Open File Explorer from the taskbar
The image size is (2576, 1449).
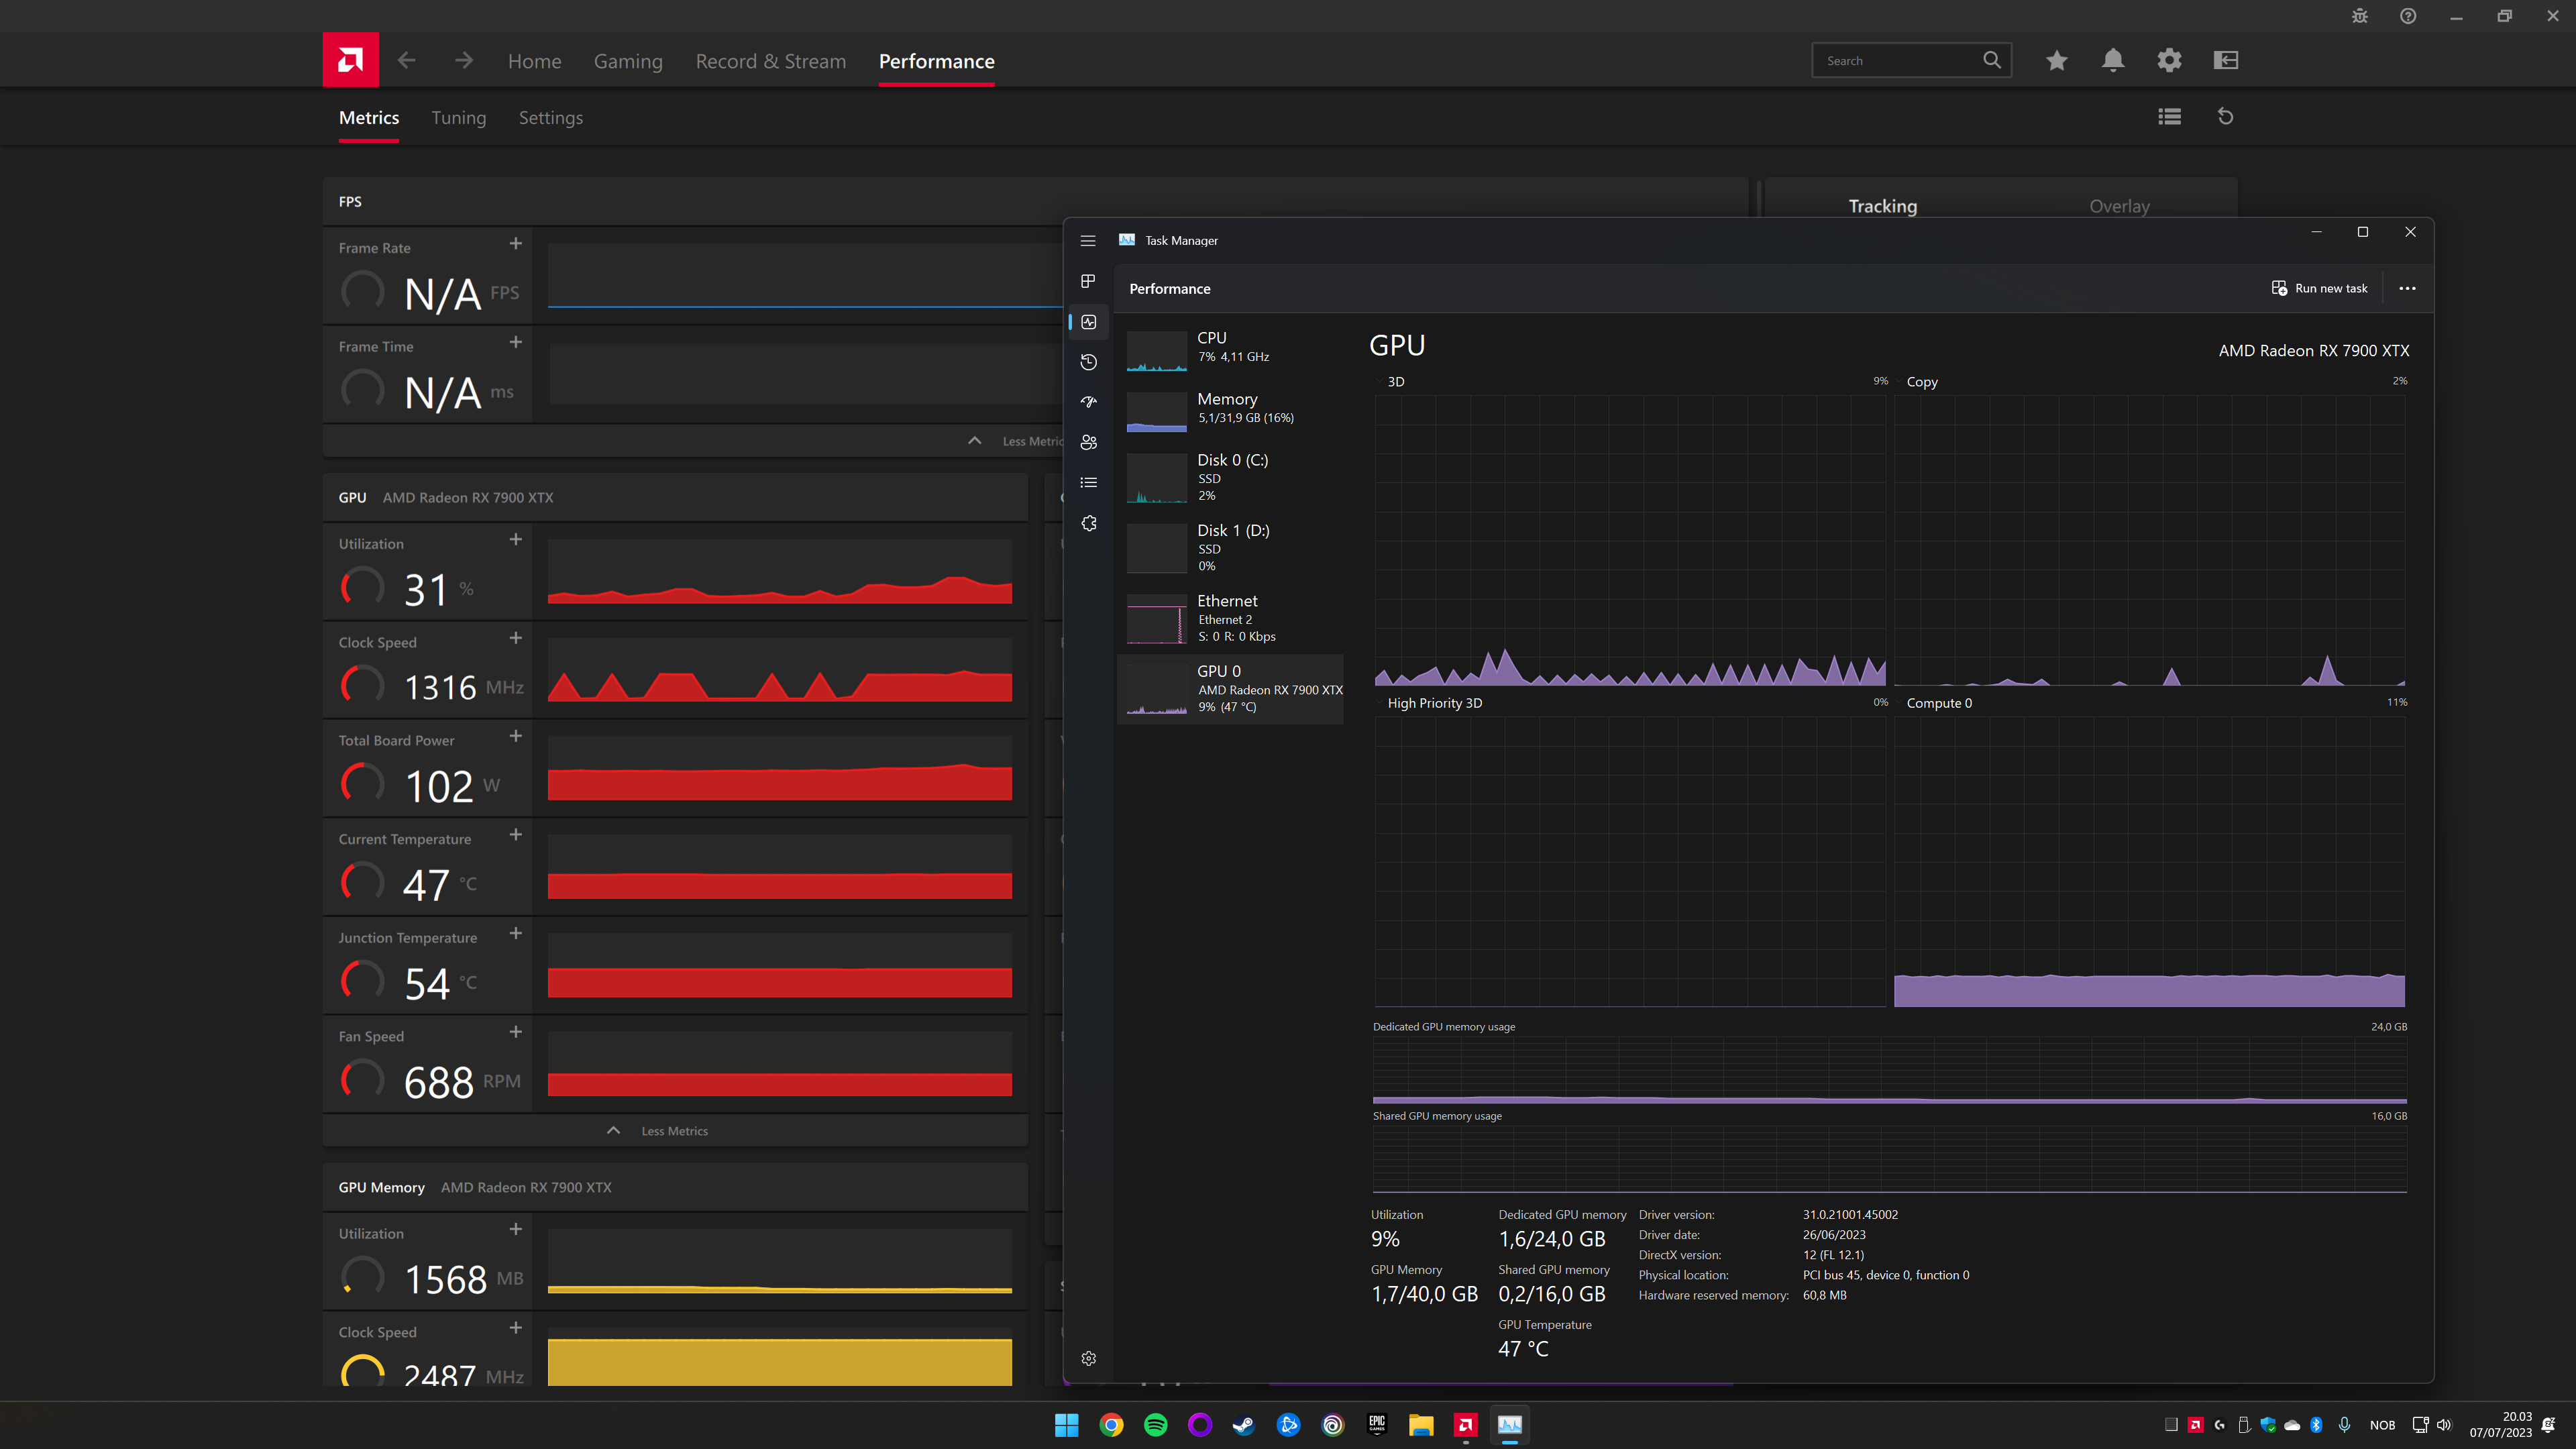pyautogui.click(x=1421, y=1425)
